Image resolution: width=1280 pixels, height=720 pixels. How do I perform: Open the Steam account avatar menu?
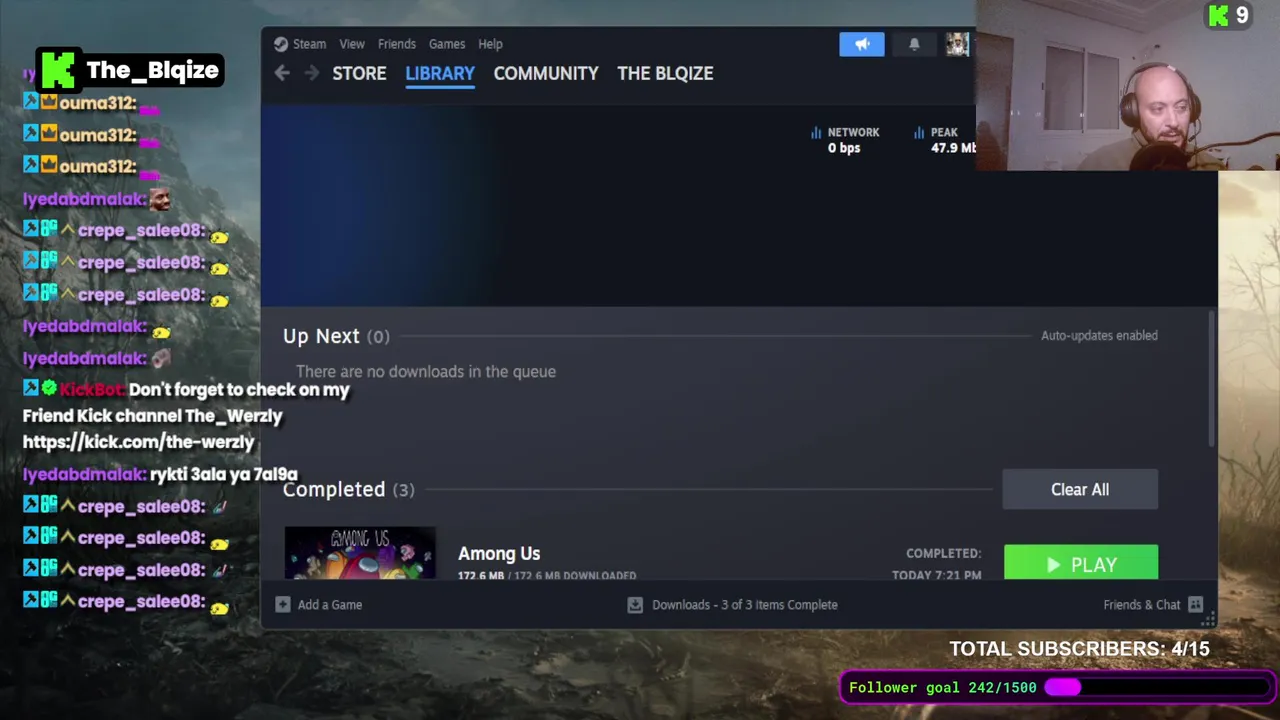(957, 44)
